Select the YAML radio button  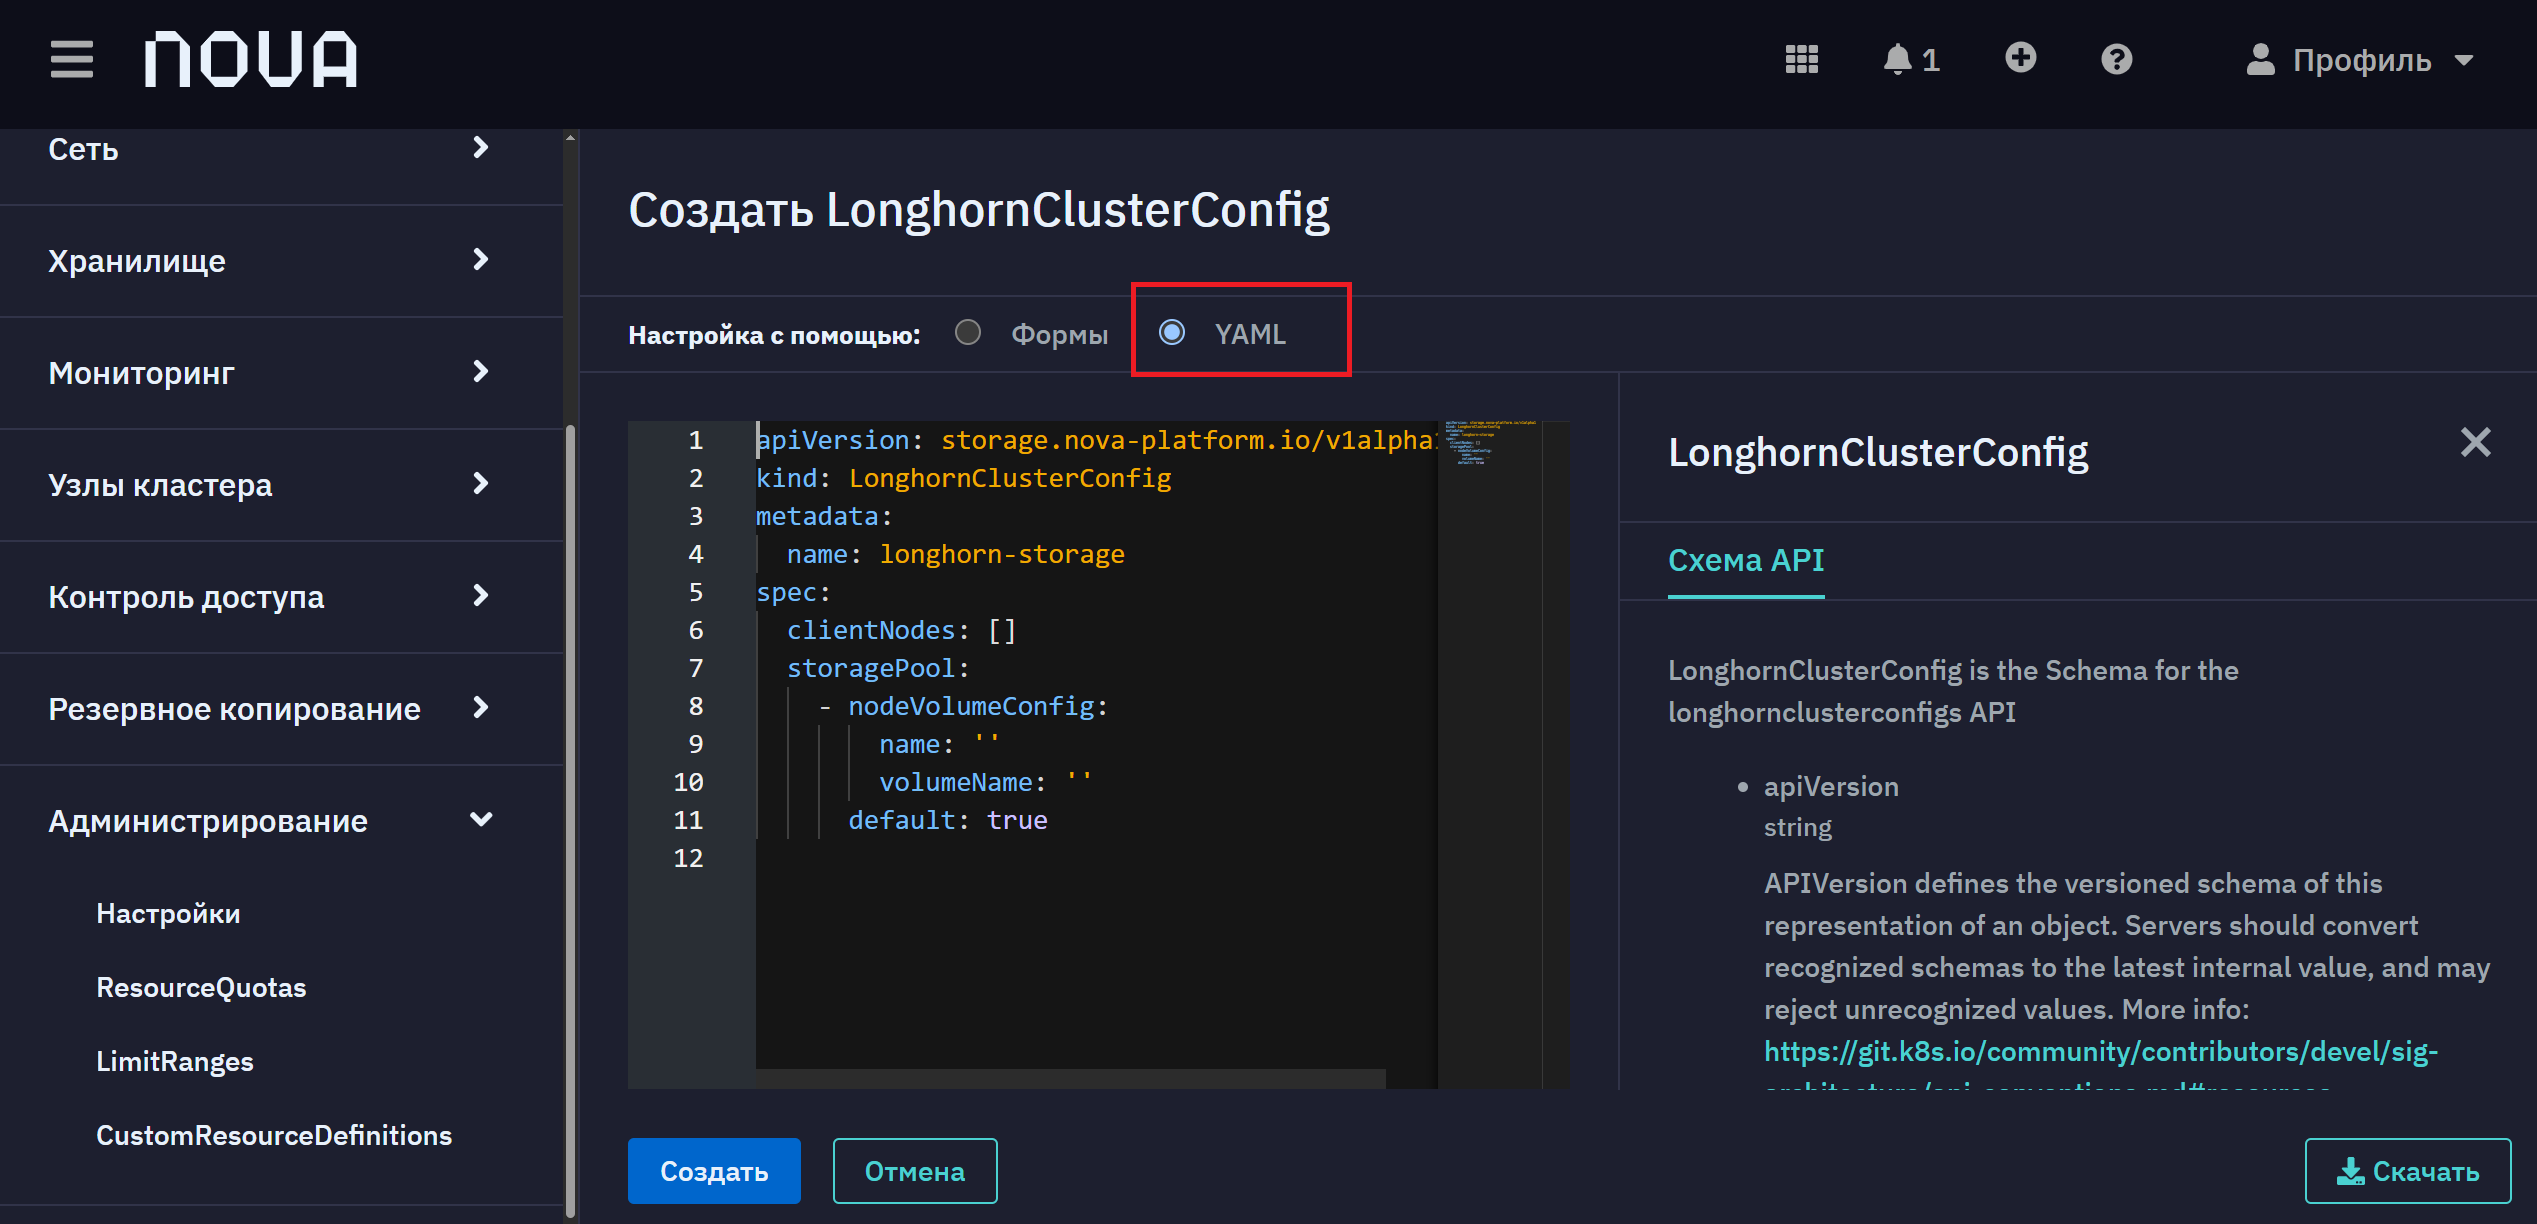(x=1171, y=332)
